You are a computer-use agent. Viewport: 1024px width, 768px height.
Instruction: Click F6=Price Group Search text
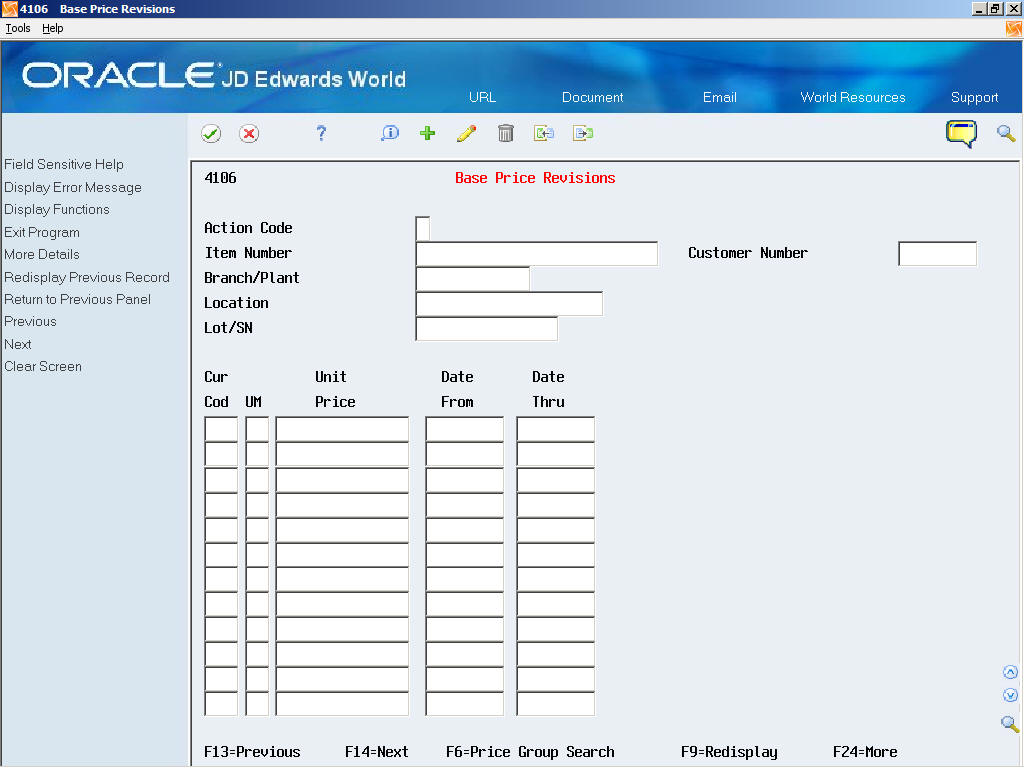[530, 752]
